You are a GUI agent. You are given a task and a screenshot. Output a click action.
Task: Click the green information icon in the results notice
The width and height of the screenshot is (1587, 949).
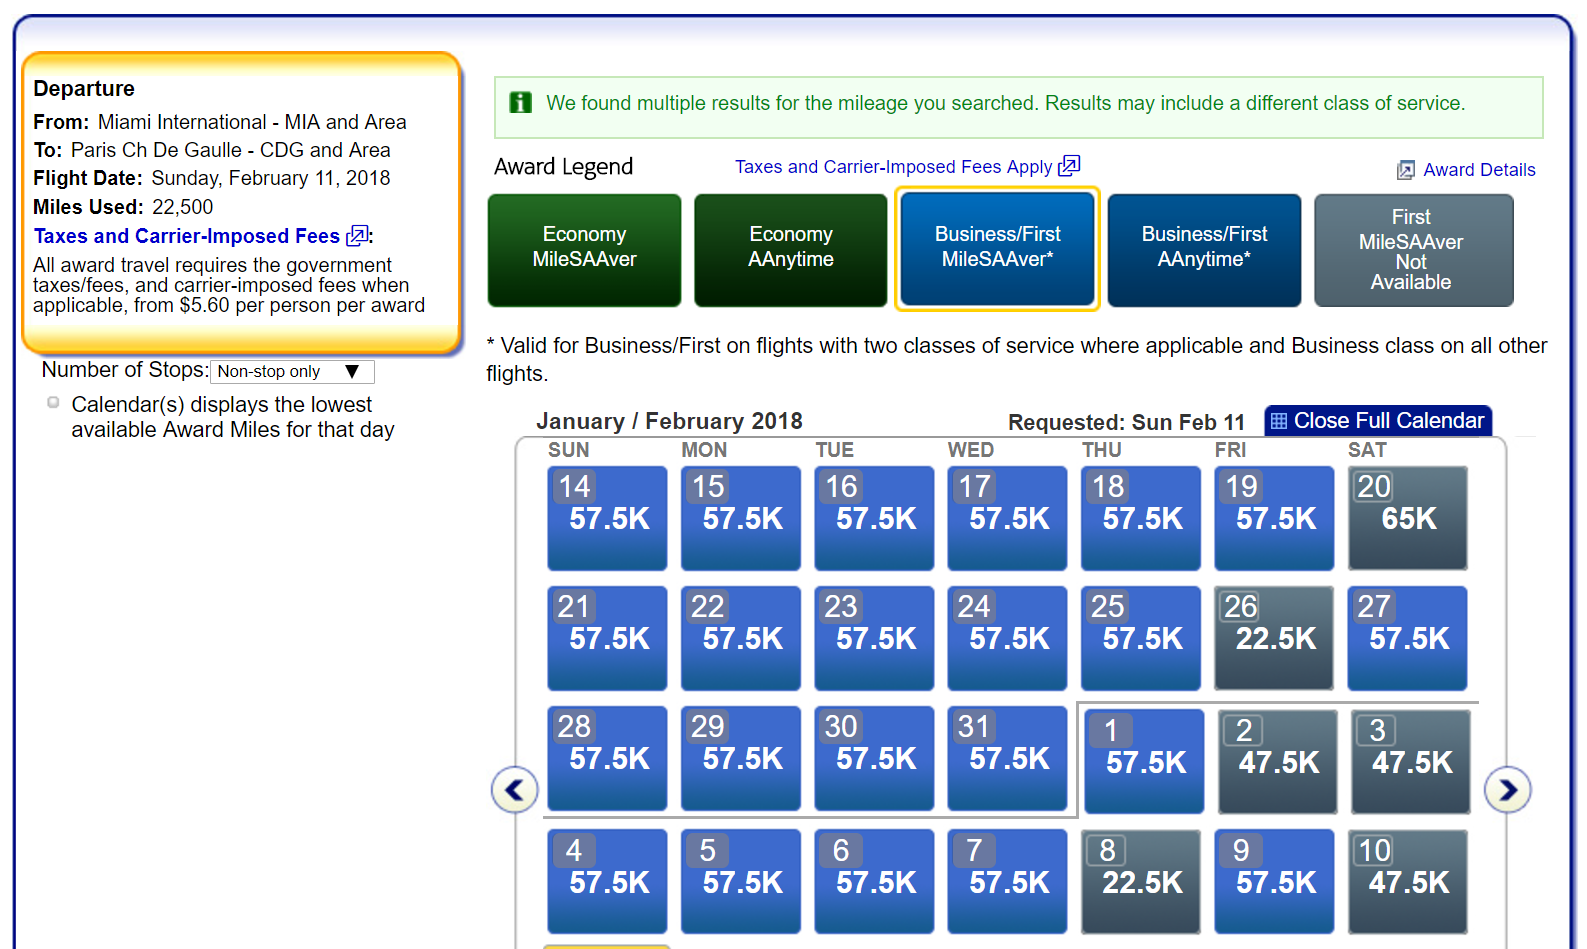pos(521,103)
